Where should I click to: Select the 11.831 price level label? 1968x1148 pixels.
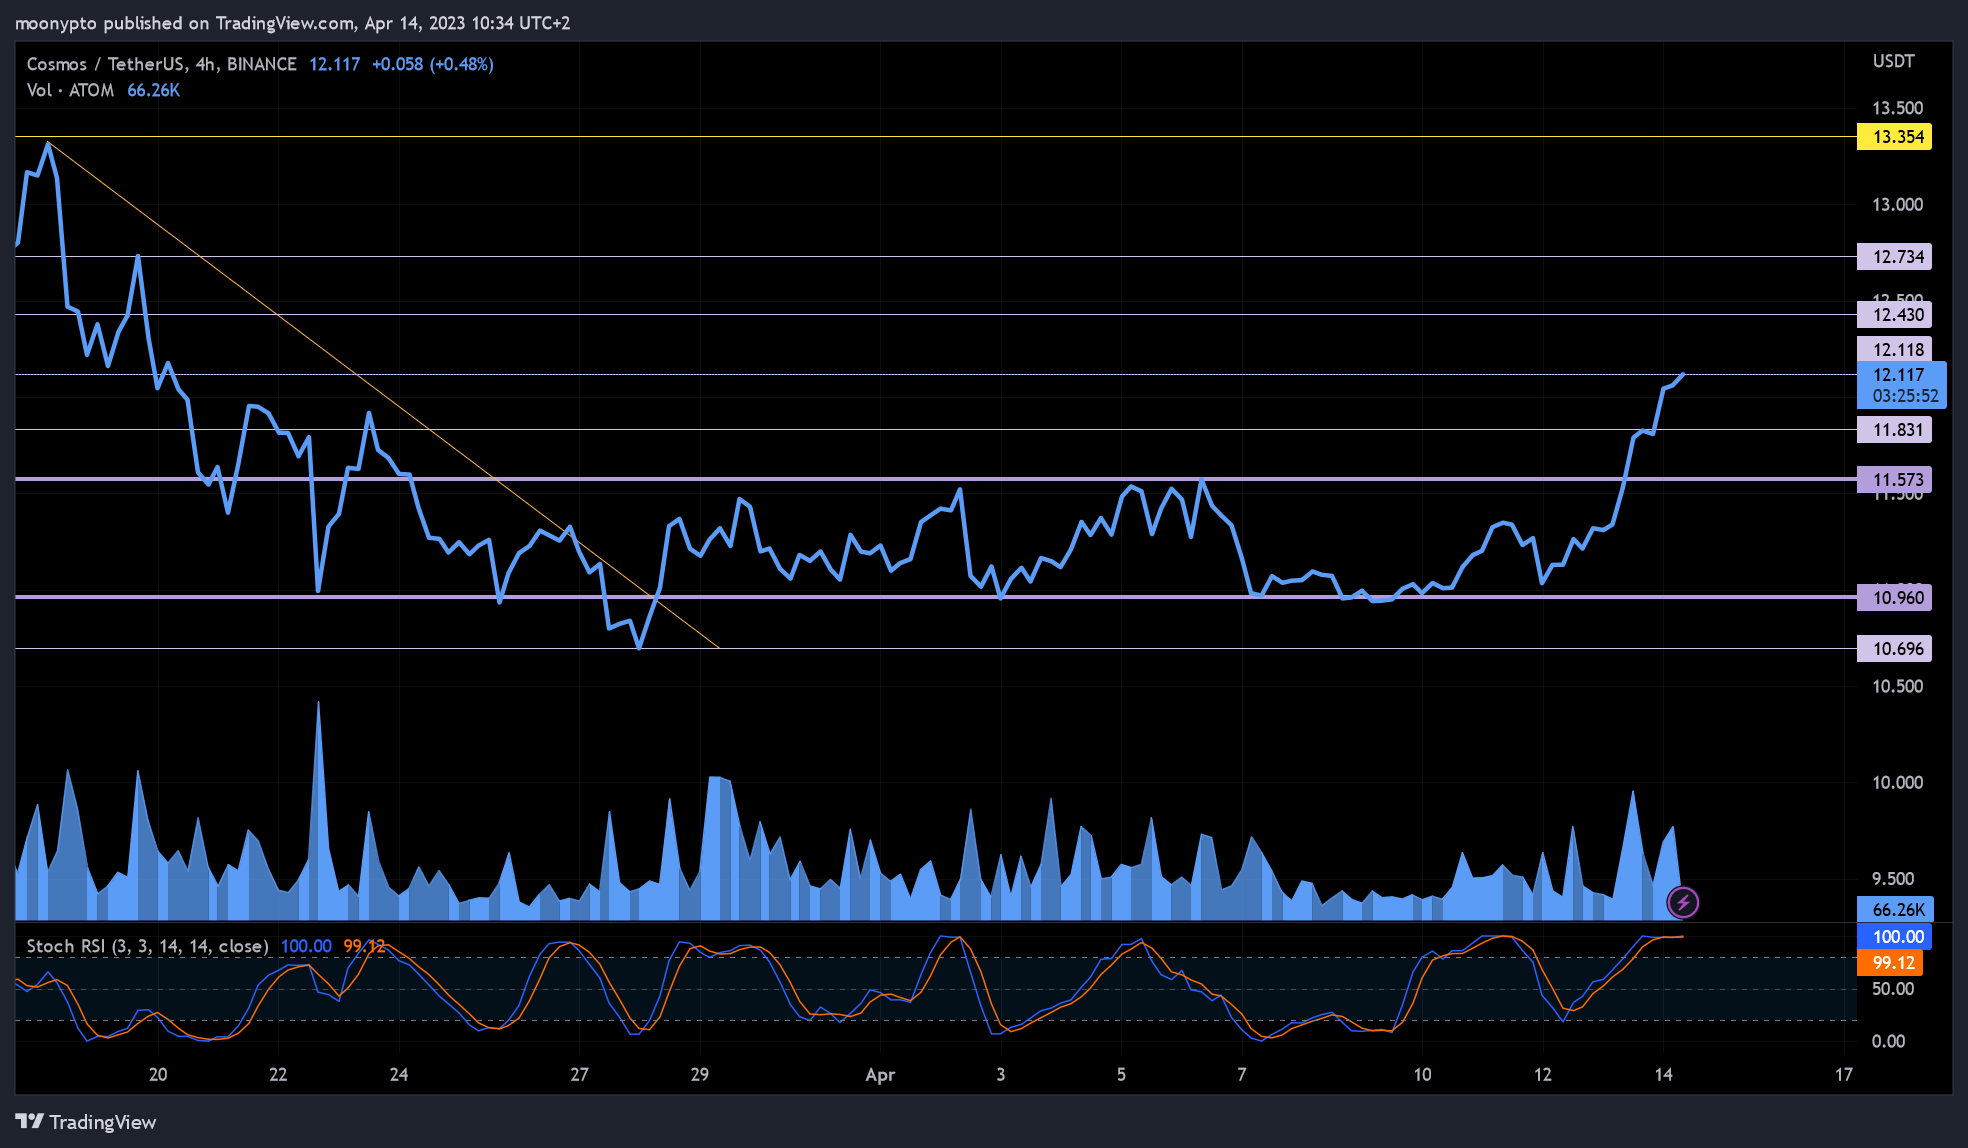point(1894,430)
